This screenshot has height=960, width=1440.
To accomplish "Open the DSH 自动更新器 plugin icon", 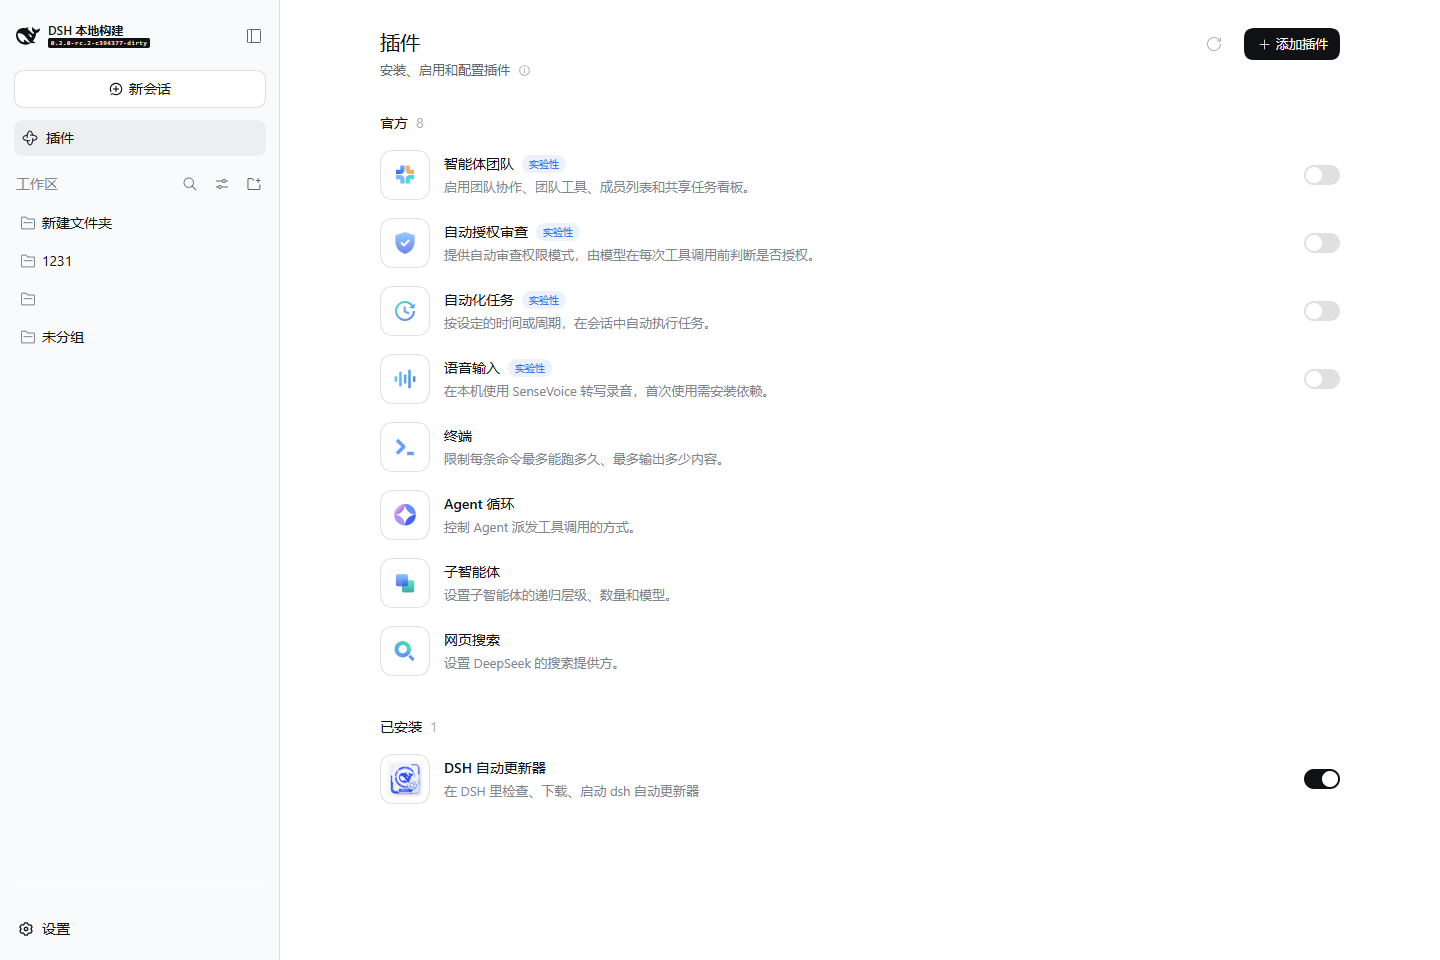I will click(x=405, y=779).
